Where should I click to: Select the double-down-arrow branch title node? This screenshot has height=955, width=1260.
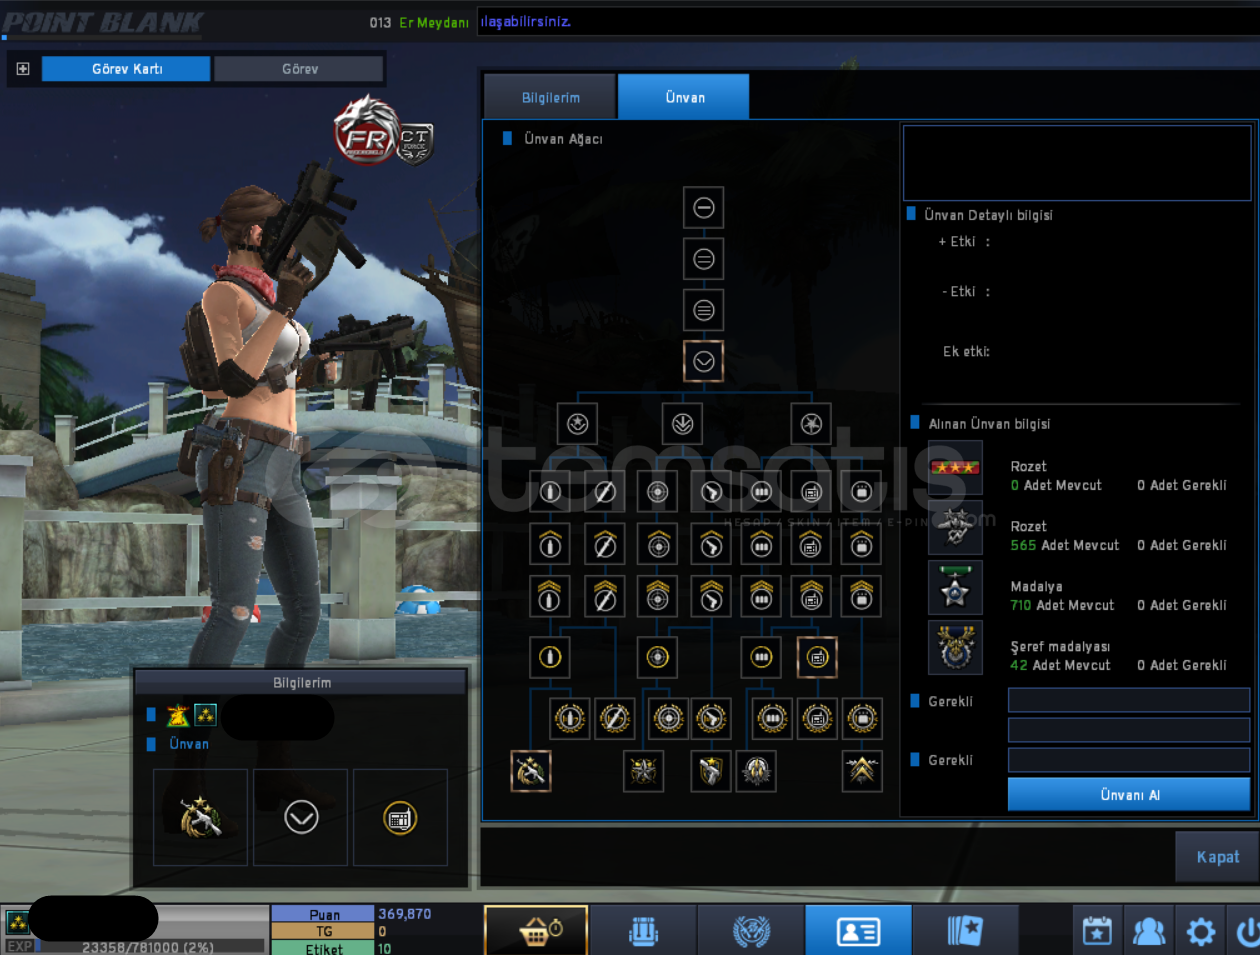tap(683, 424)
